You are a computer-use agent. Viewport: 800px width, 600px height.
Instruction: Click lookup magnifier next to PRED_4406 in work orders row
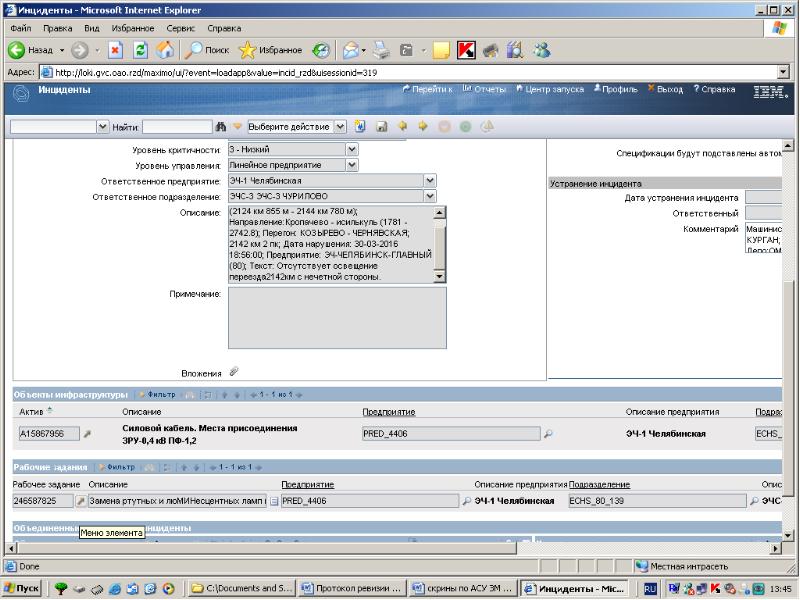click(466, 502)
